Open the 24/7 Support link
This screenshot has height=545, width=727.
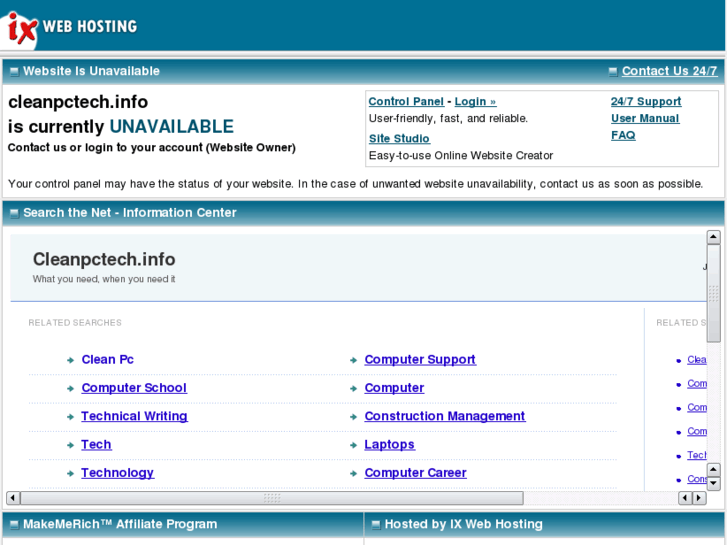tap(646, 102)
